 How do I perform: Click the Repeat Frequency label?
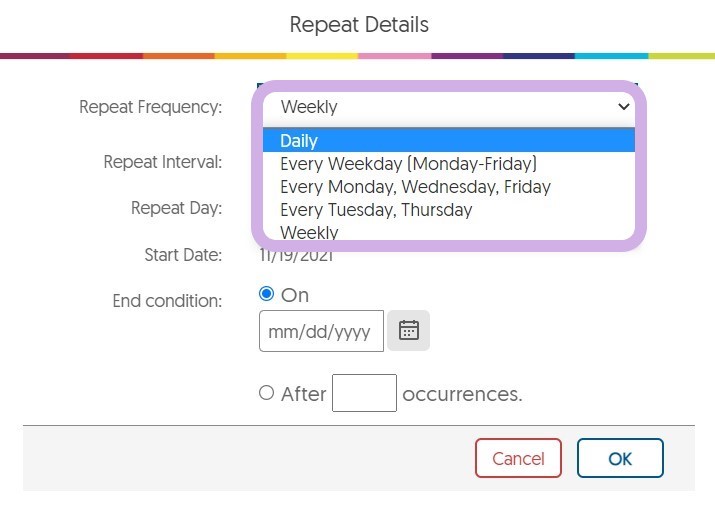(150, 107)
